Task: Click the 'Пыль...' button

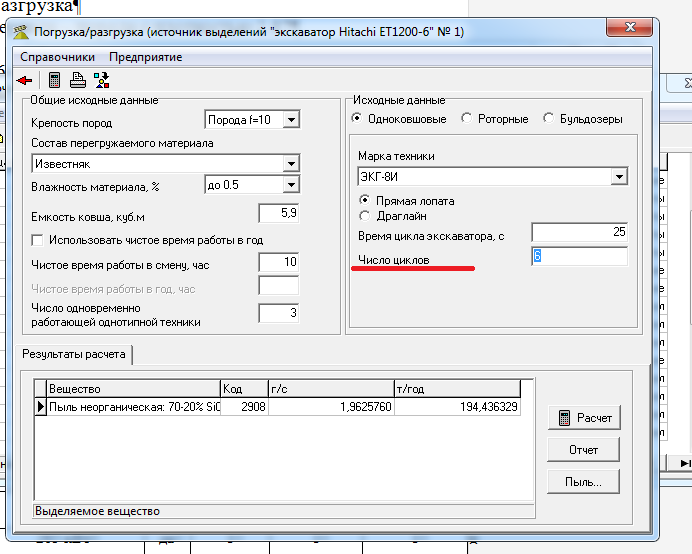Action: (583, 482)
